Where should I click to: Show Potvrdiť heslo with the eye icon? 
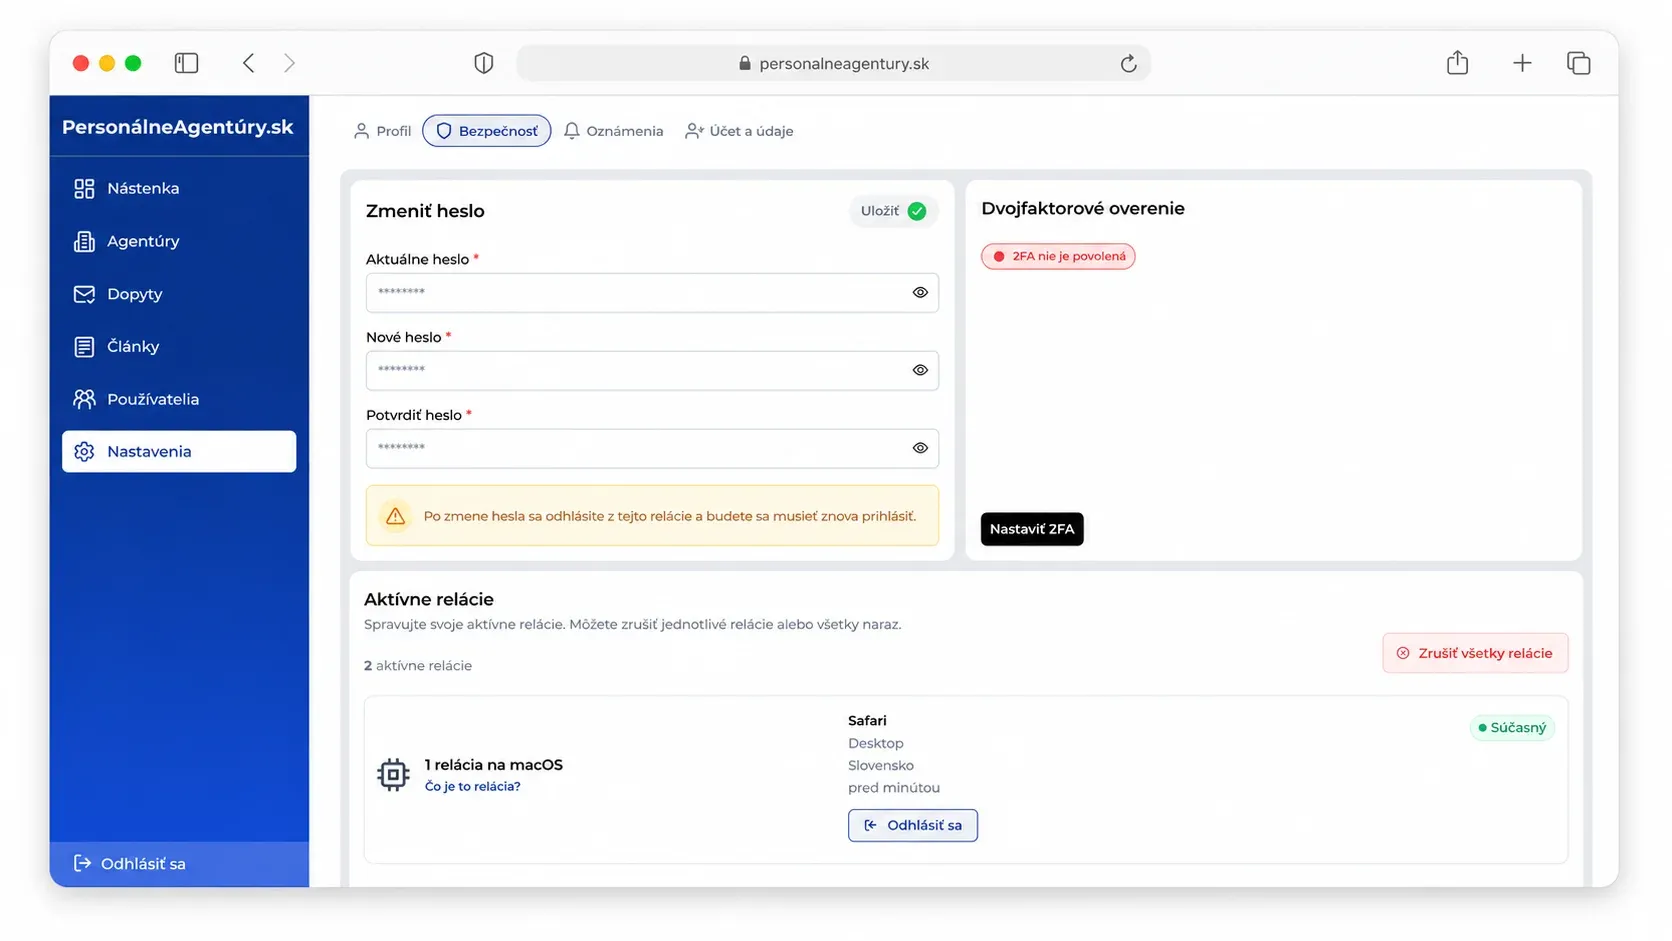coord(920,448)
